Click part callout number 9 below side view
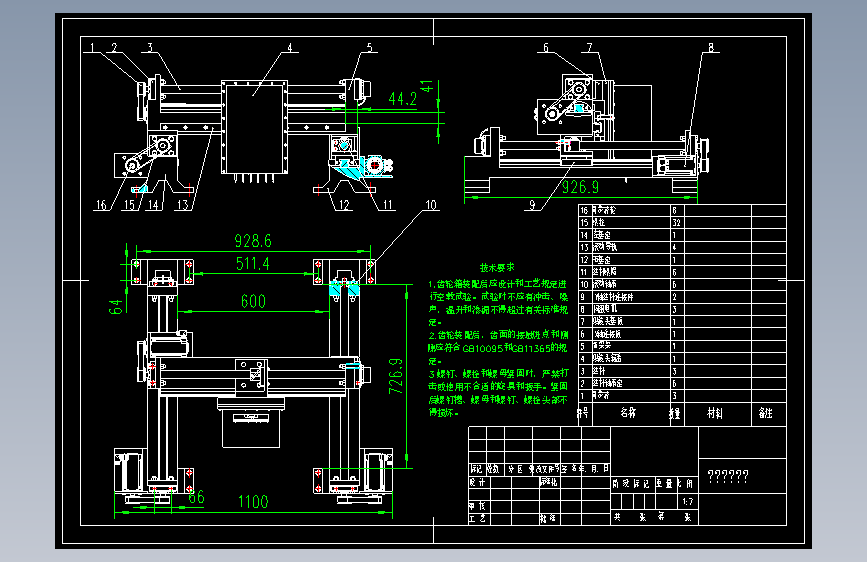867x562 pixels. point(532,205)
